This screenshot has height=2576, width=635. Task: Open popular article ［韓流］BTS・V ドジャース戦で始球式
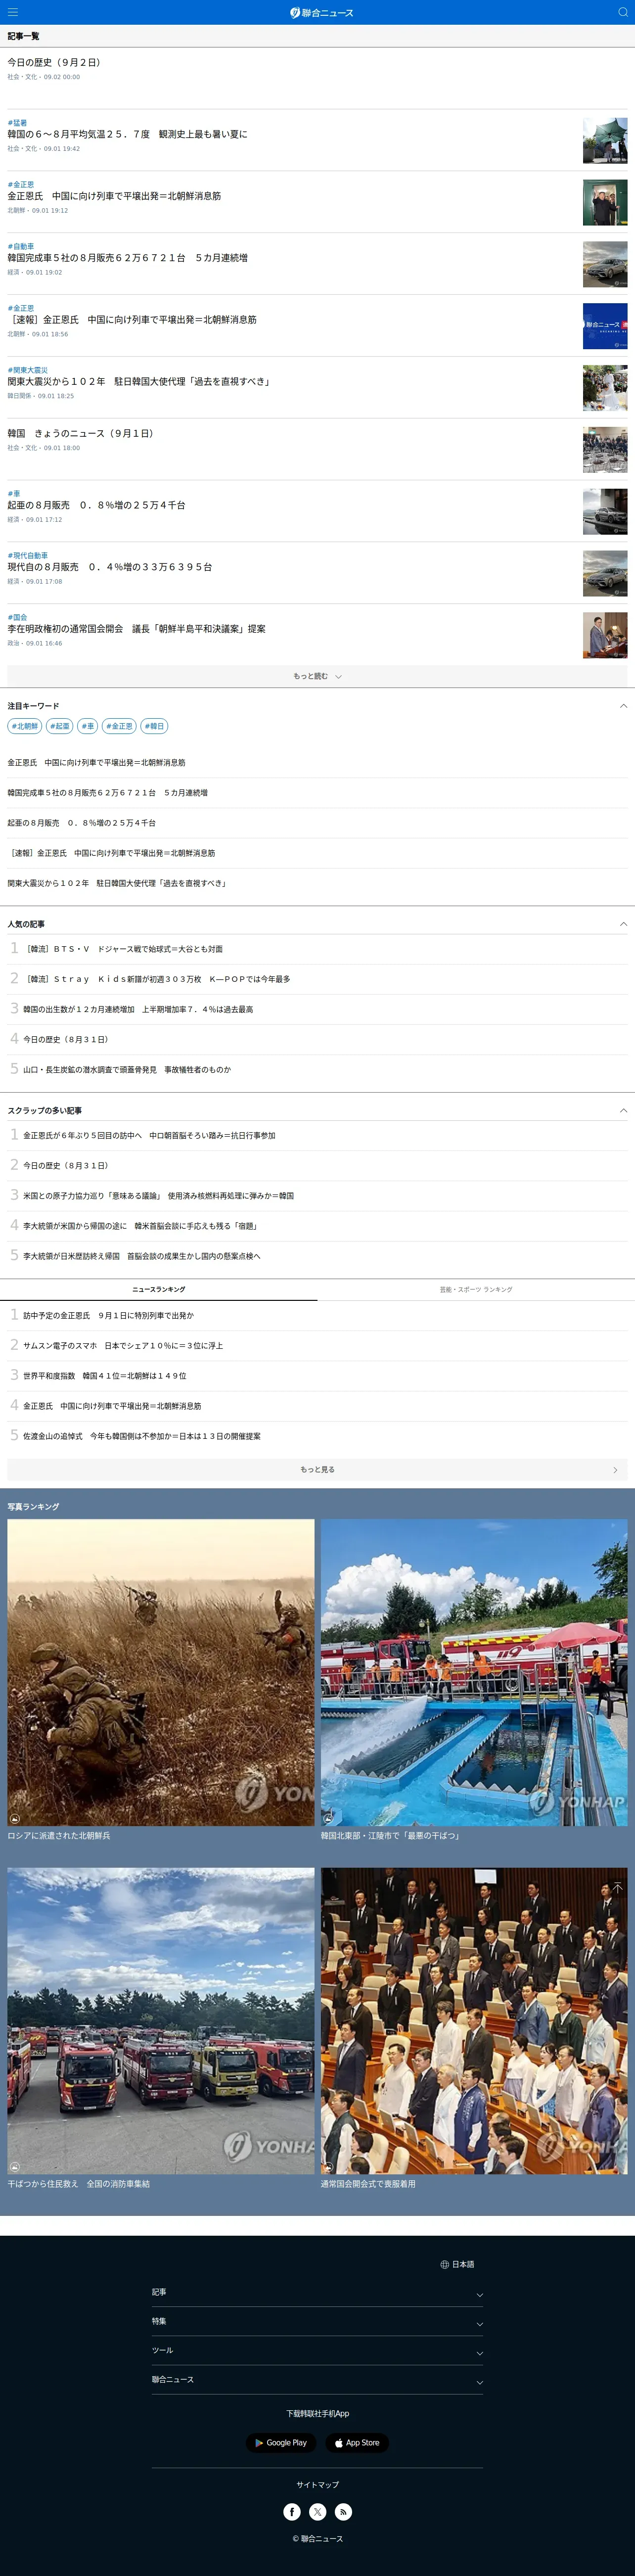pos(124,949)
